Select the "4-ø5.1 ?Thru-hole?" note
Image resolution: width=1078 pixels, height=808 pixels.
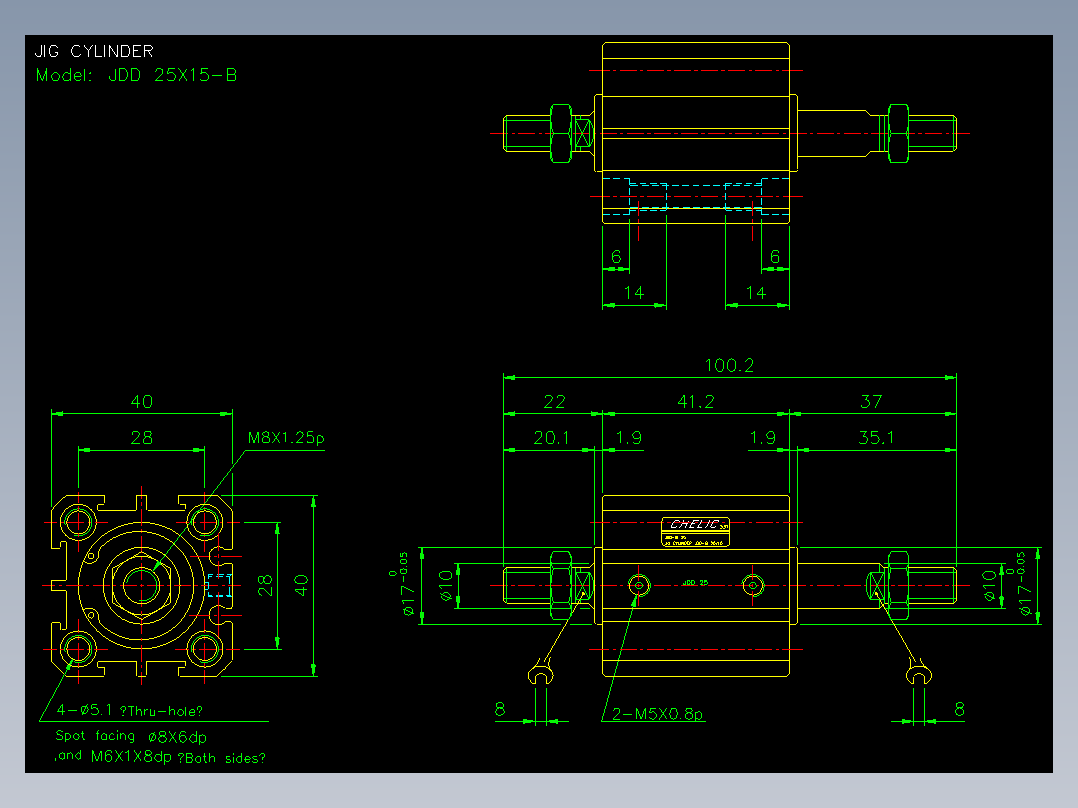[130, 710]
